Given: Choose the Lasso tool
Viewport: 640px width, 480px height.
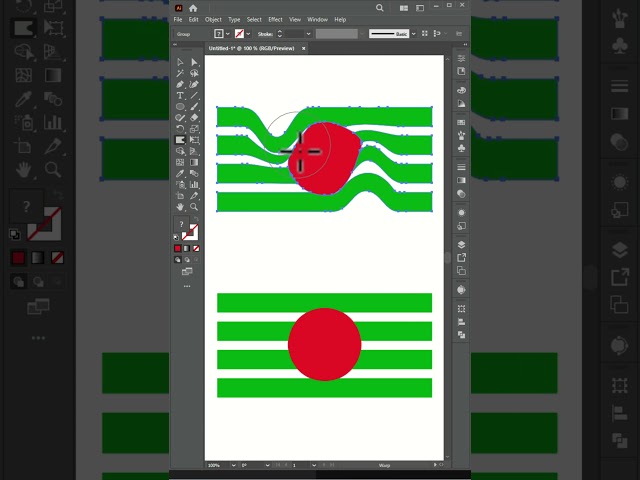Looking at the screenshot, I should tap(194, 73).
